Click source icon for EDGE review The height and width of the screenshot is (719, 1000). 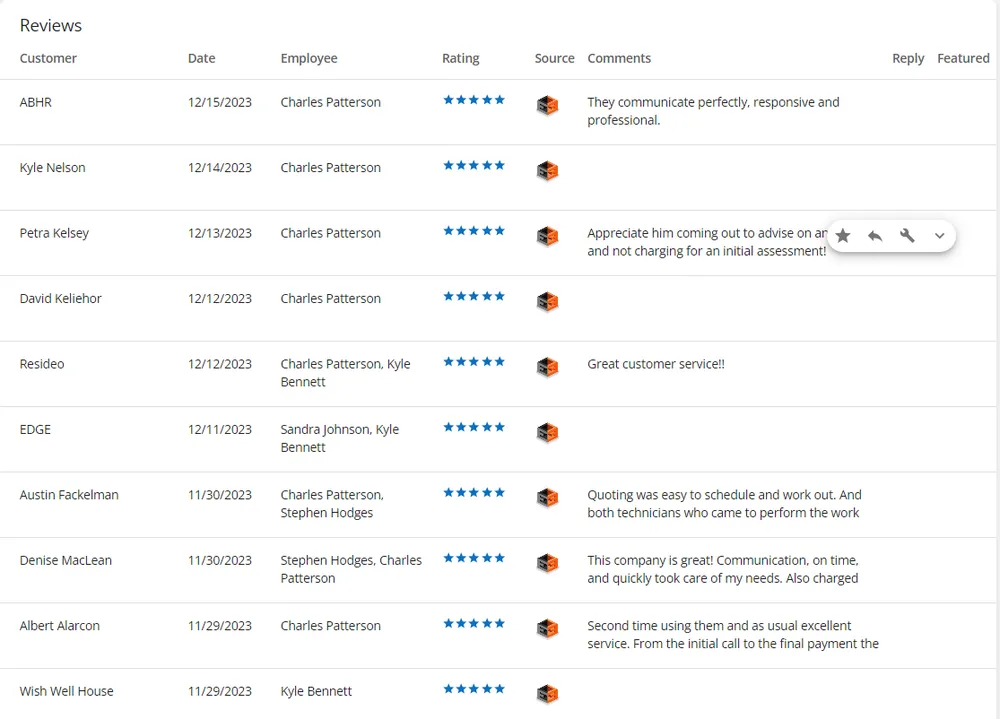click(547, 433)
